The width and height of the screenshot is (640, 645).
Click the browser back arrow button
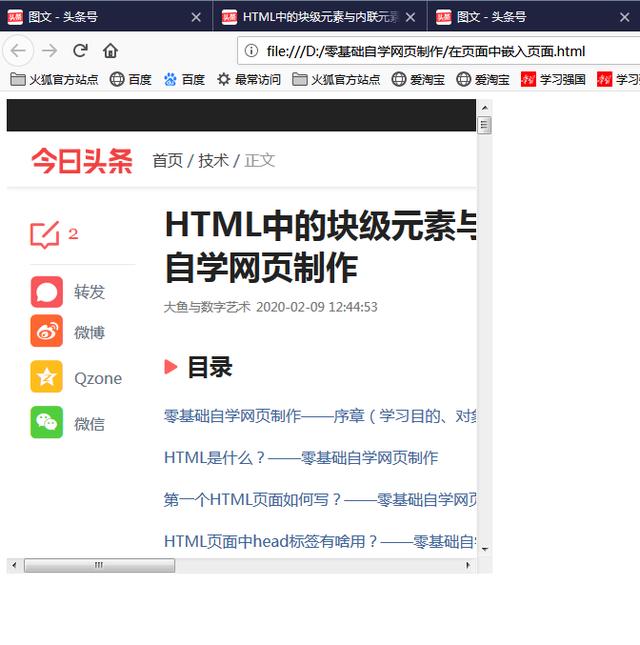(x=18, y=51)
